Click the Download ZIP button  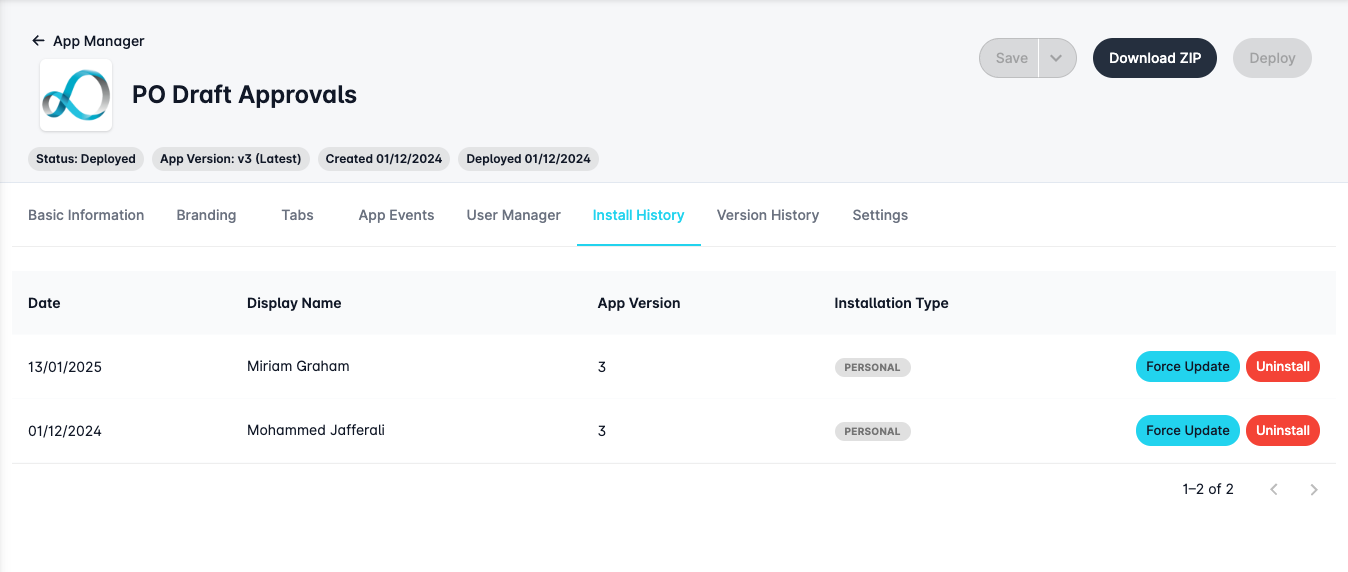pyautogui.click(x=1154, y=58)
